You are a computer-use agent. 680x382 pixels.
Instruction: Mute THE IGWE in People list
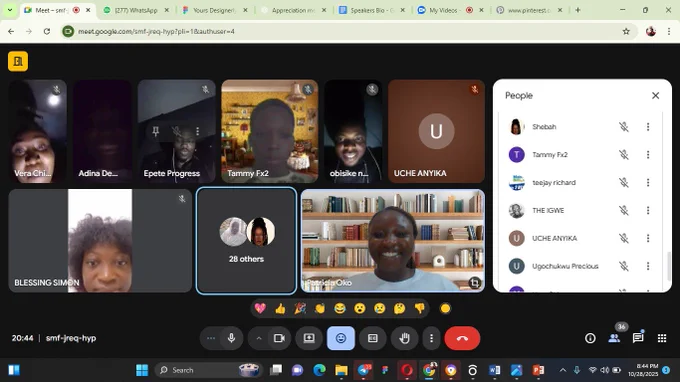click(x=624, y=210)
